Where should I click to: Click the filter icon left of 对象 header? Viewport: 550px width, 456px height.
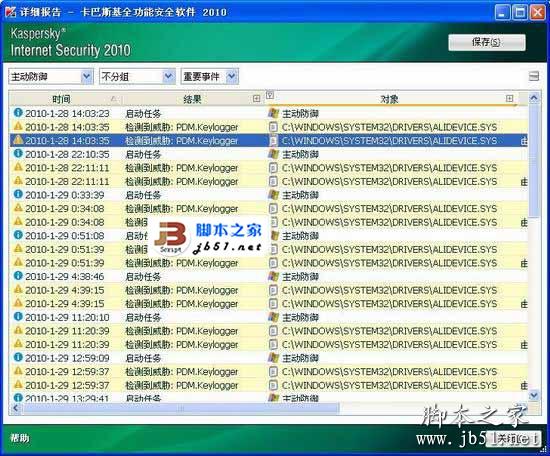click(270, 95)
